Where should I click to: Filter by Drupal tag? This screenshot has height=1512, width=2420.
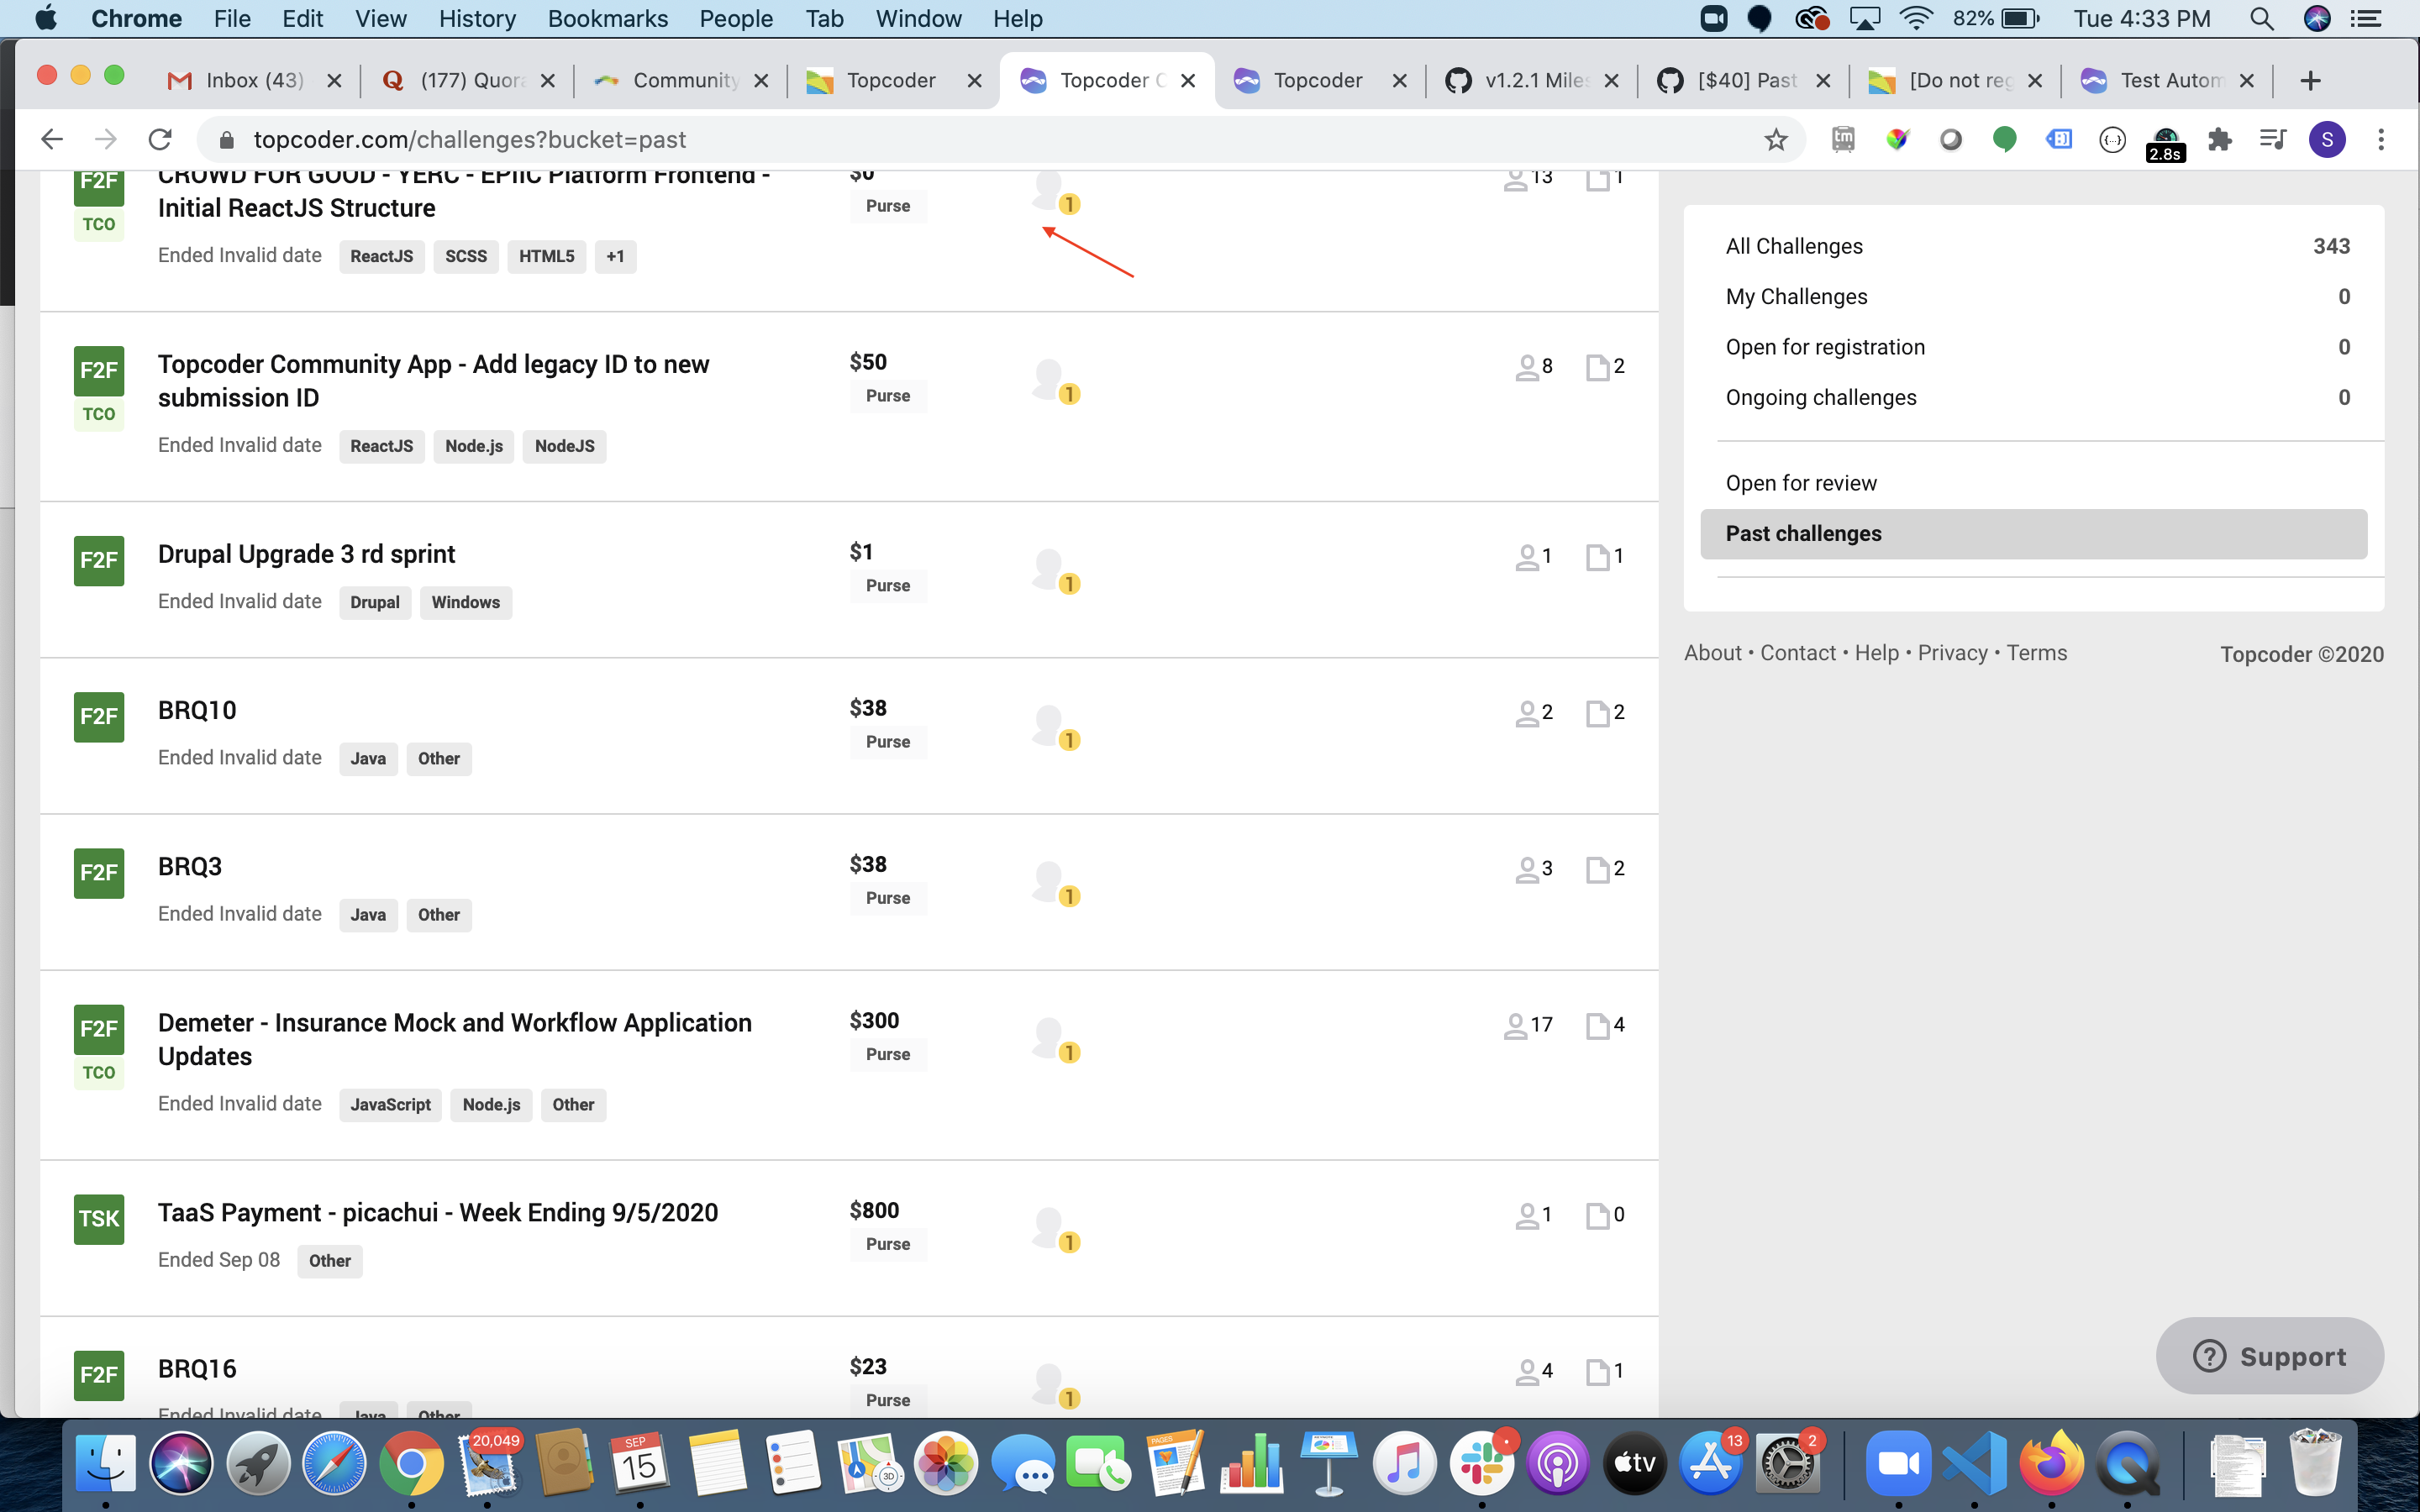[x=375, y=603]
